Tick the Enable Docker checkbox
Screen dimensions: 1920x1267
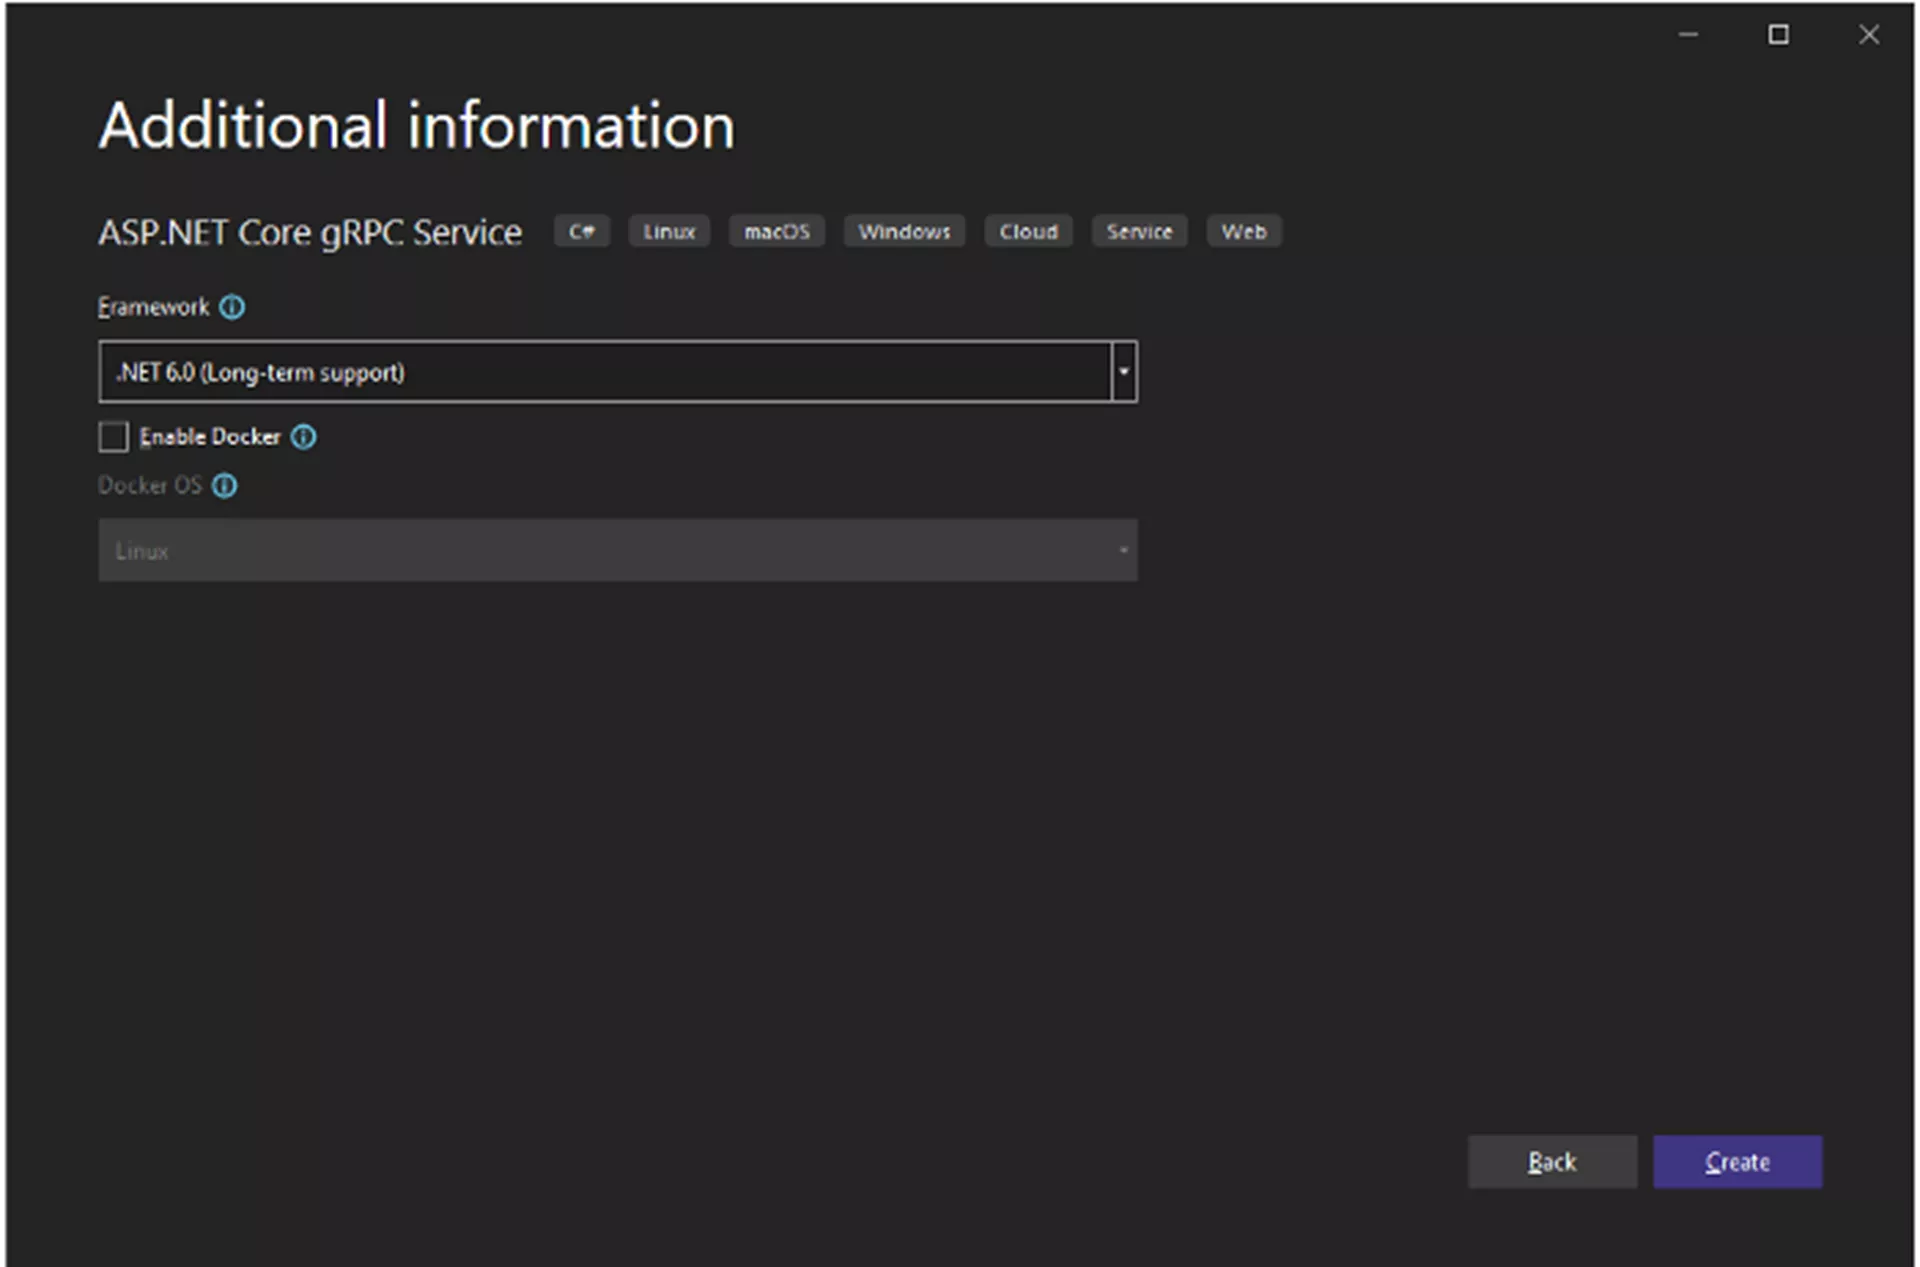coord(114,437)
